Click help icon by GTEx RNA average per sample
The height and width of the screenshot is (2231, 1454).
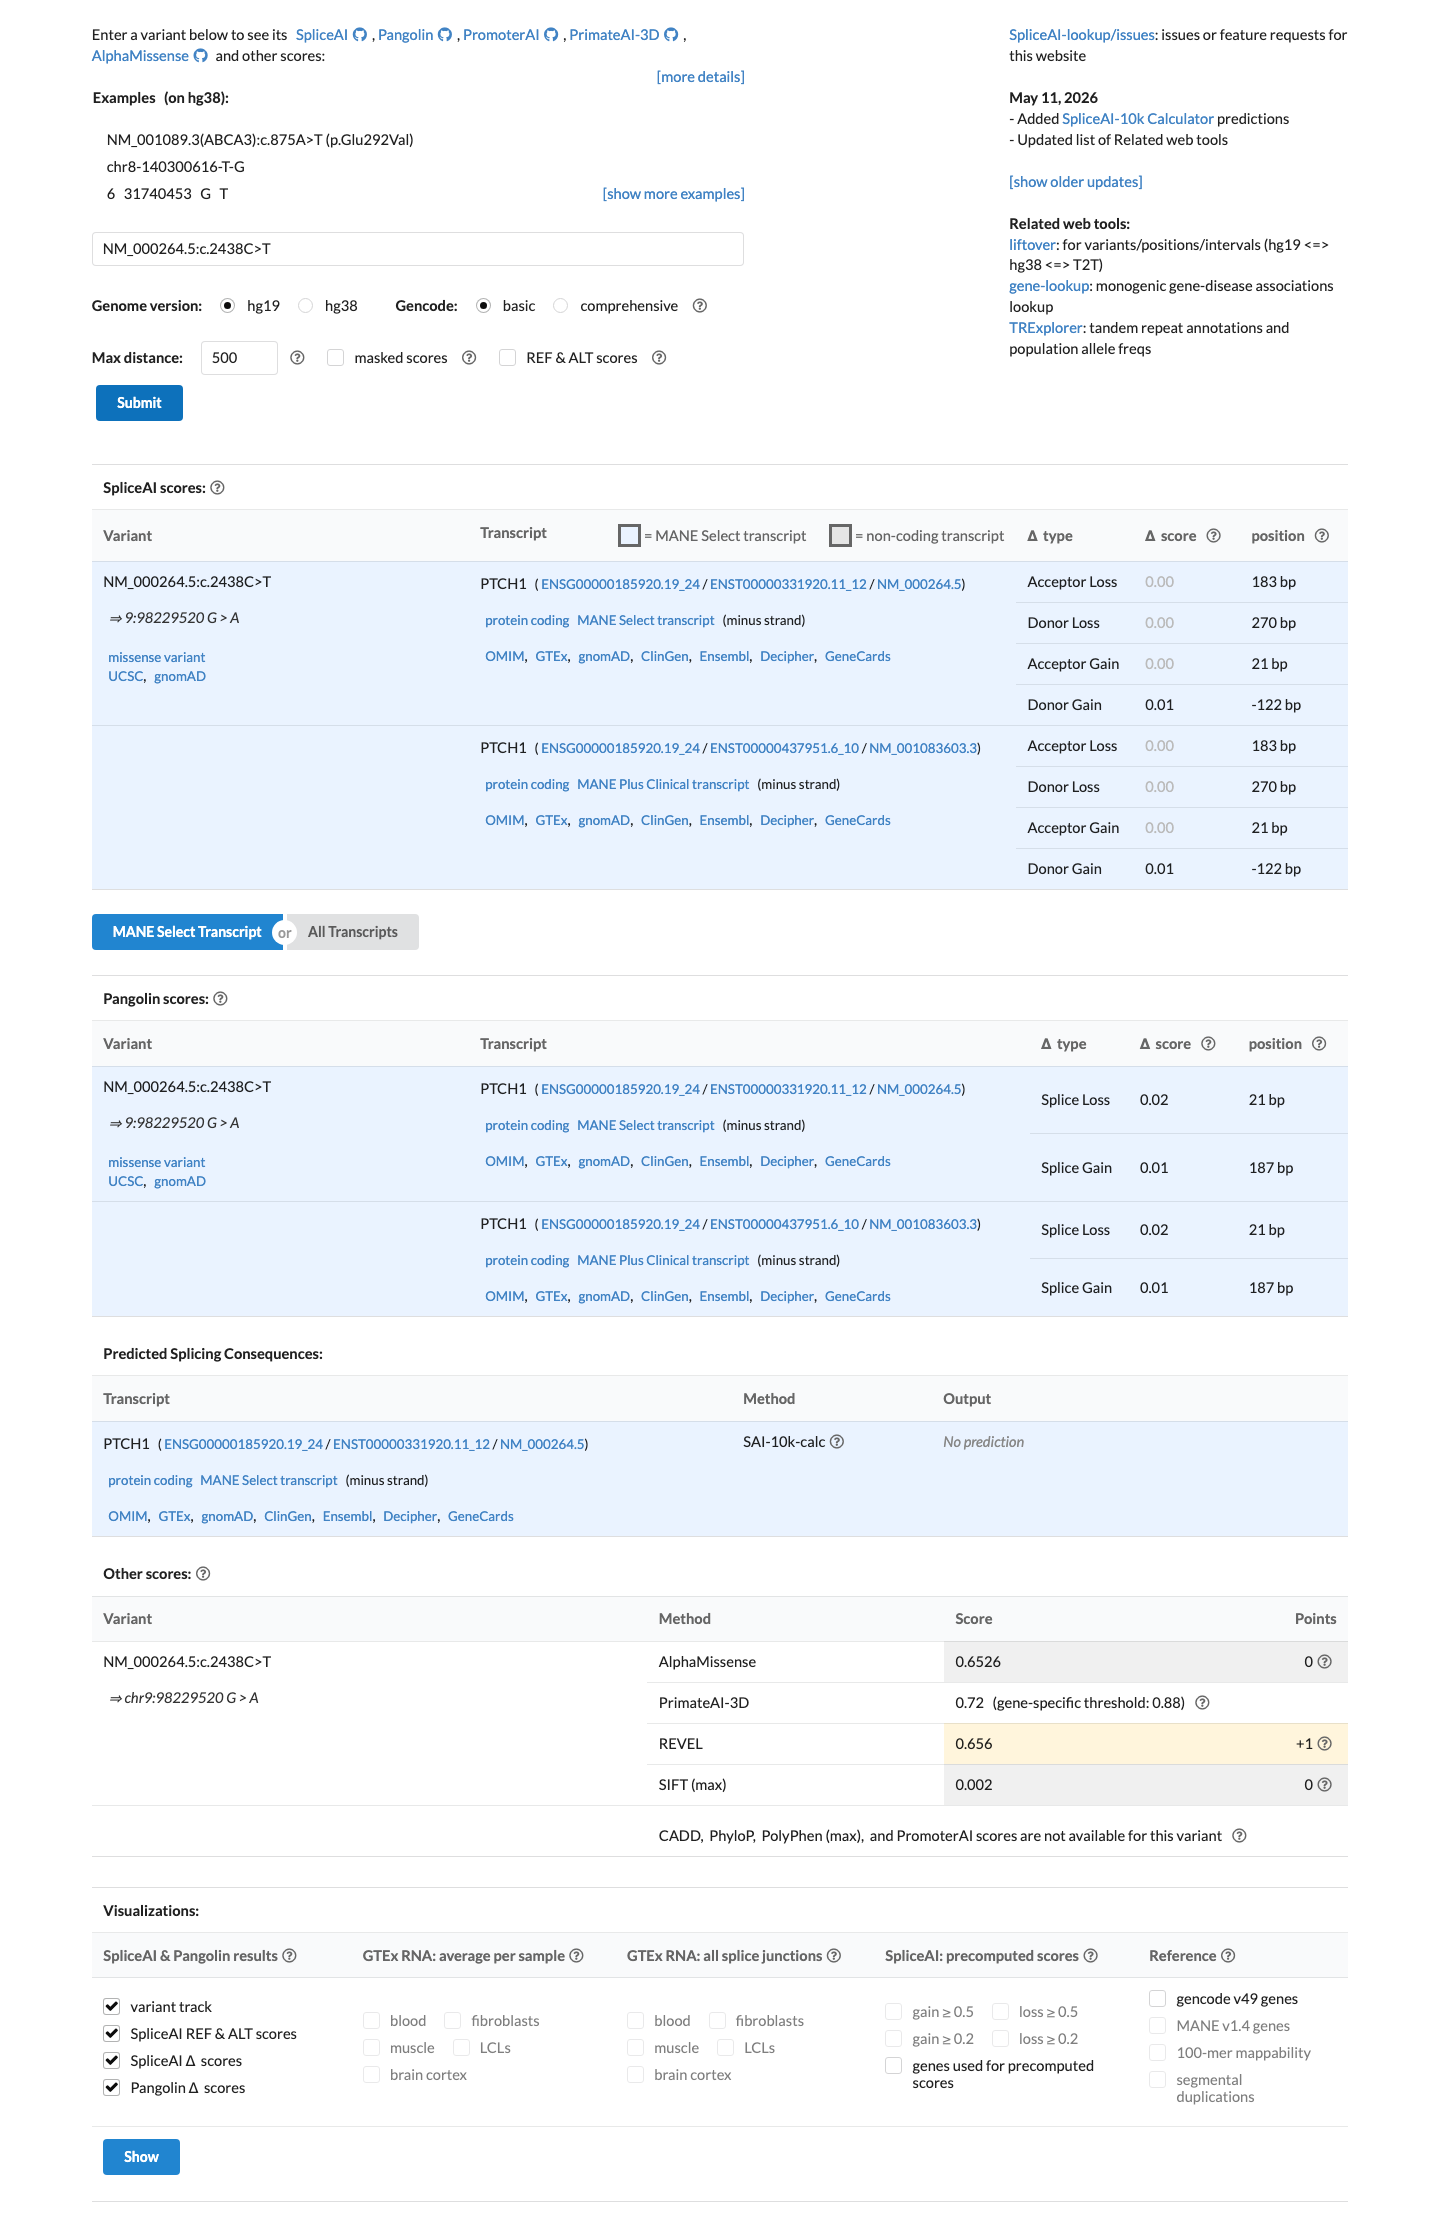577,1956
